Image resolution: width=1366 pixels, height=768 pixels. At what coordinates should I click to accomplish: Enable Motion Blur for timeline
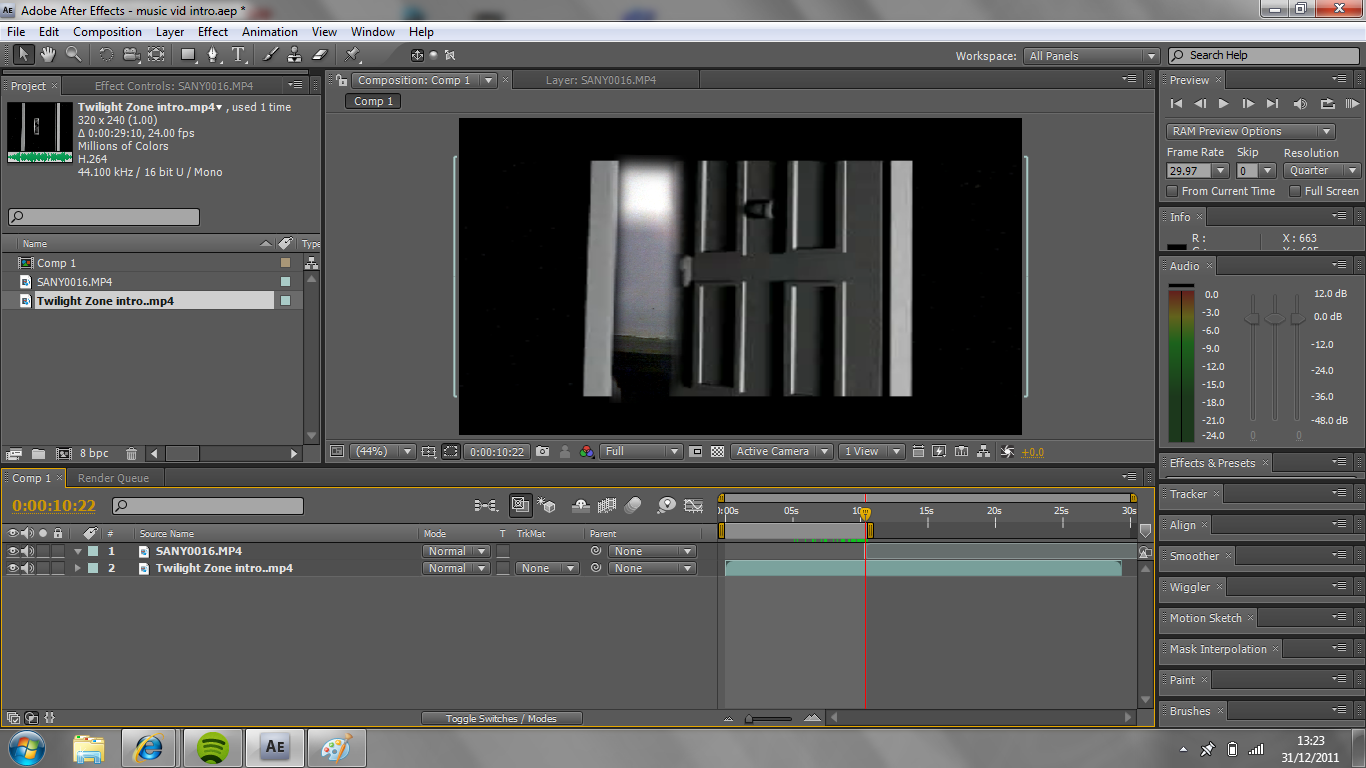pos(633,506)
